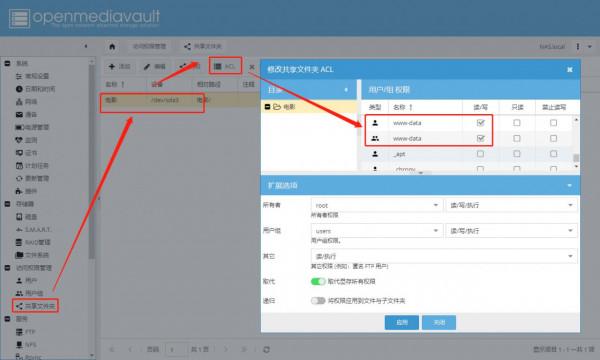Open Power Management item with battery icon
The width and height of the screenshot is (600, 360).
[x=32, y=127]
